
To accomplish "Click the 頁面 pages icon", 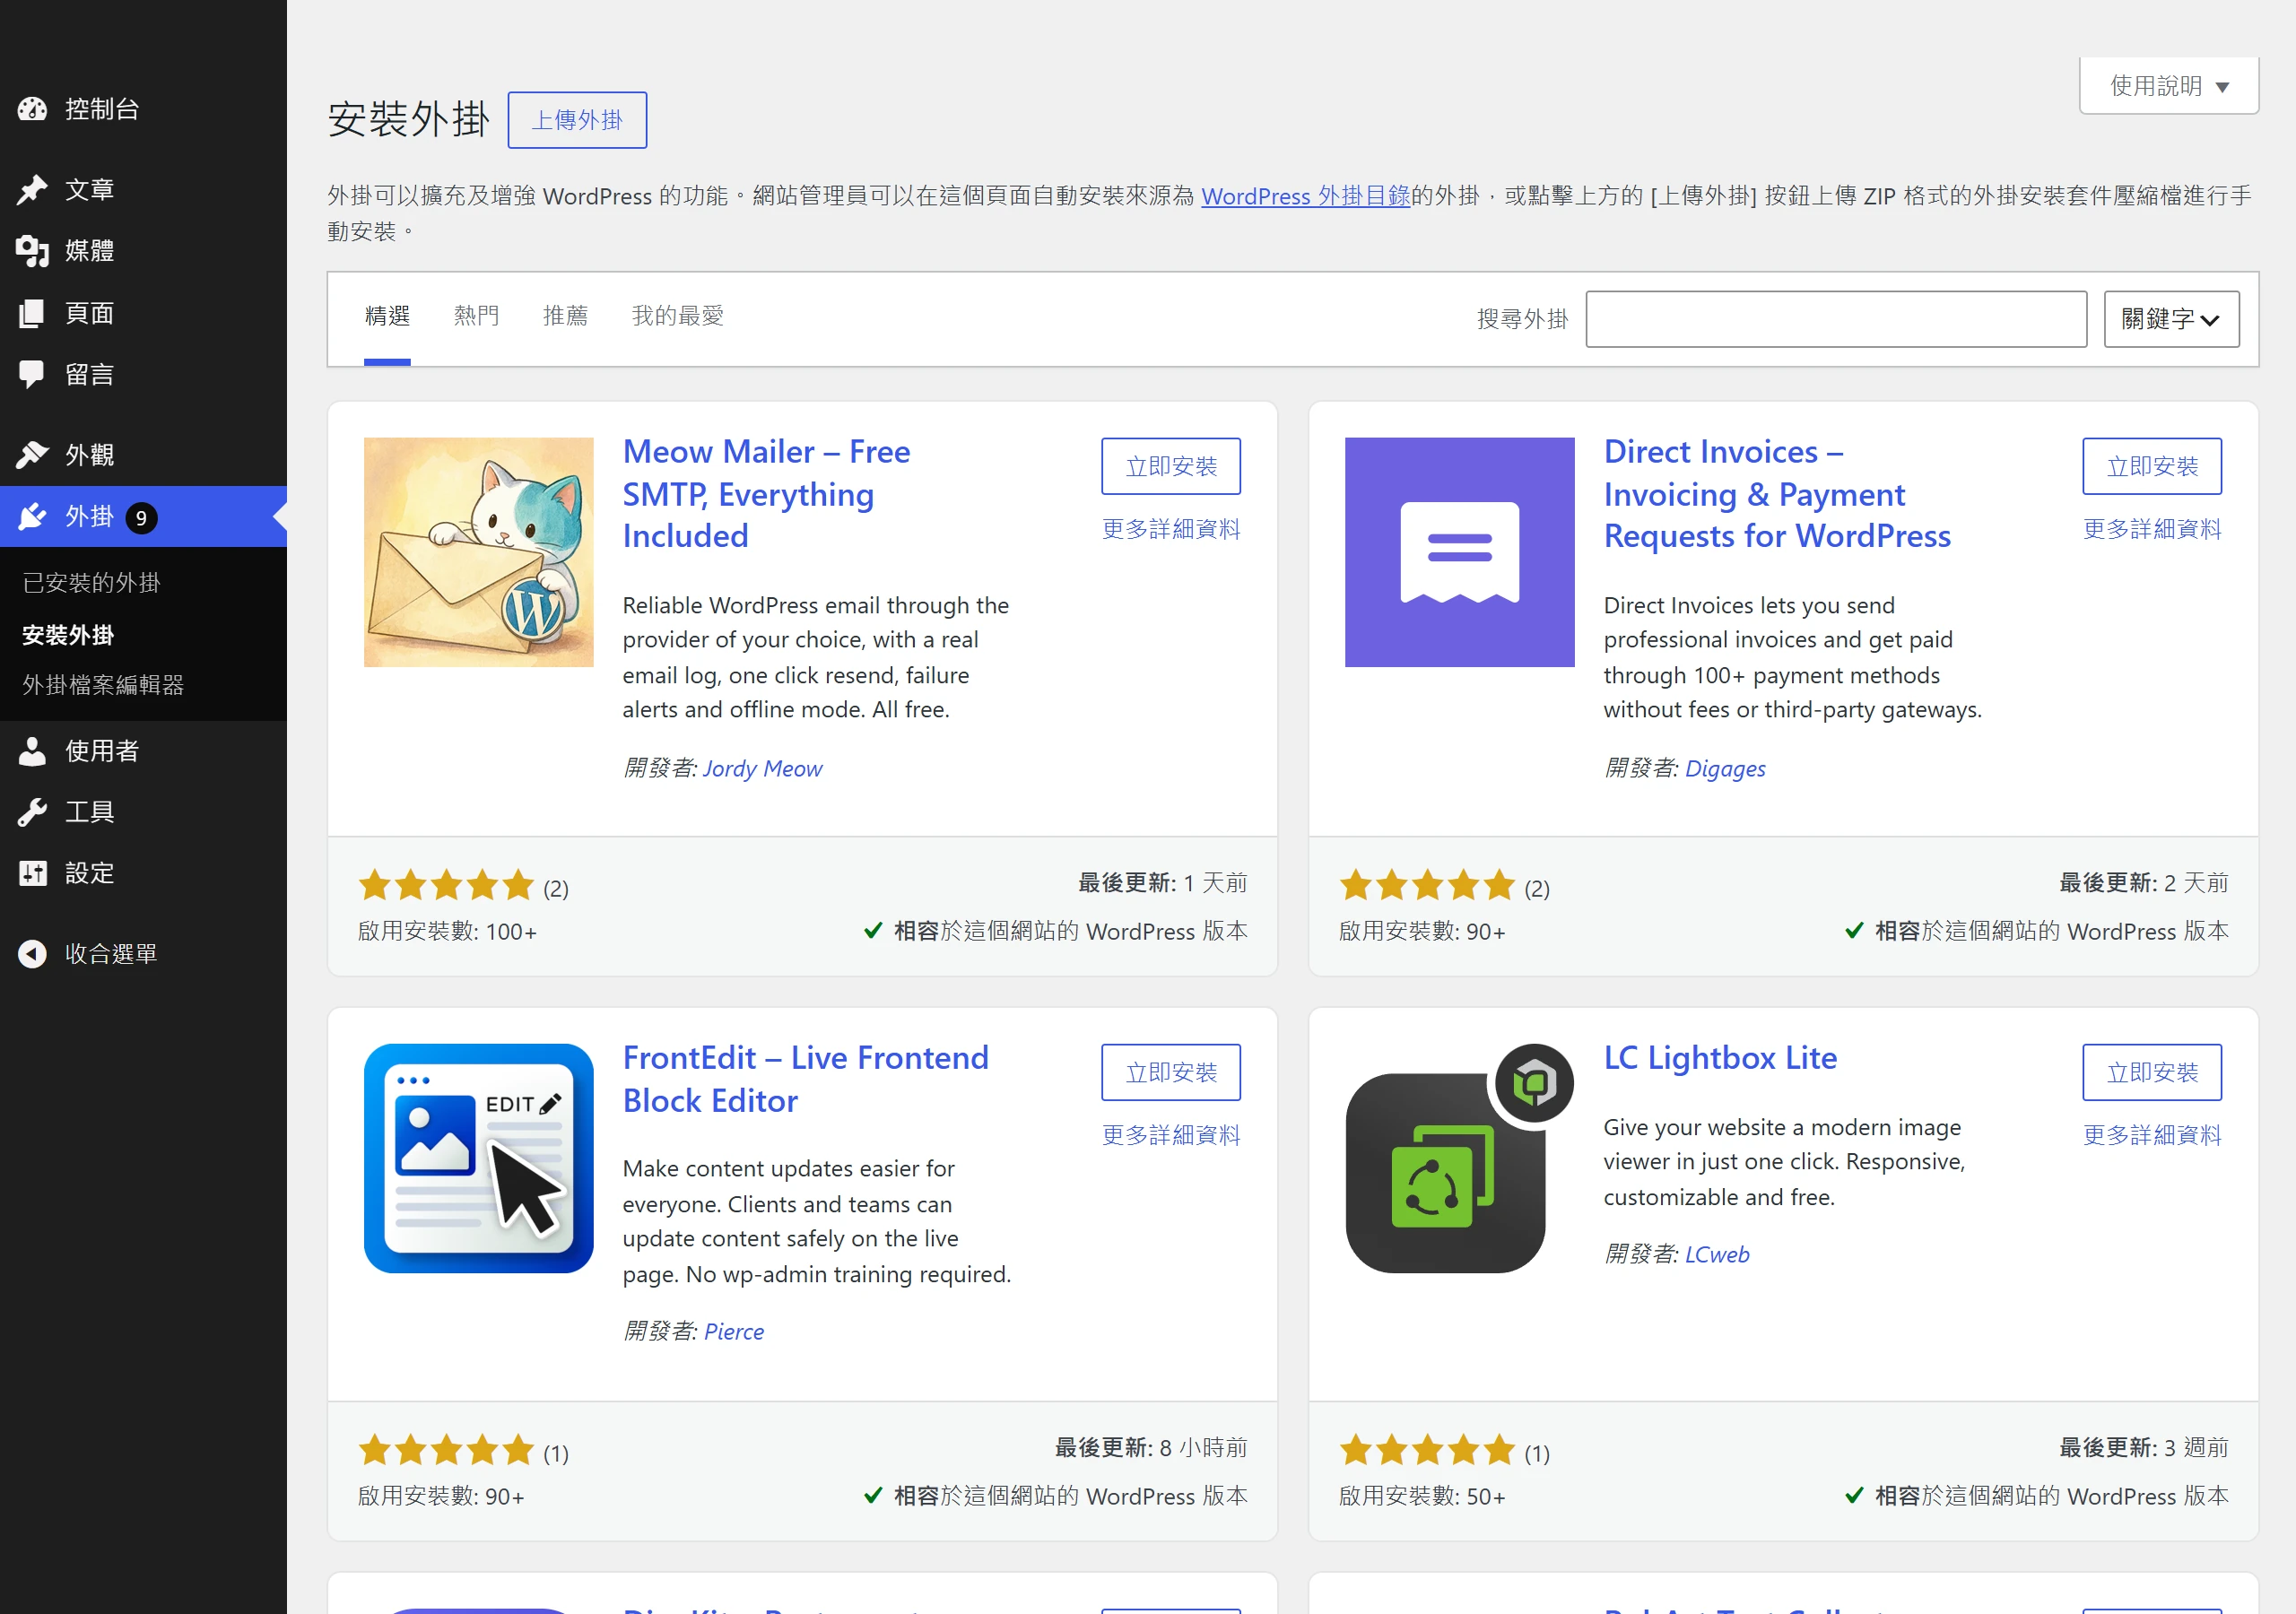I will (32, 313).
